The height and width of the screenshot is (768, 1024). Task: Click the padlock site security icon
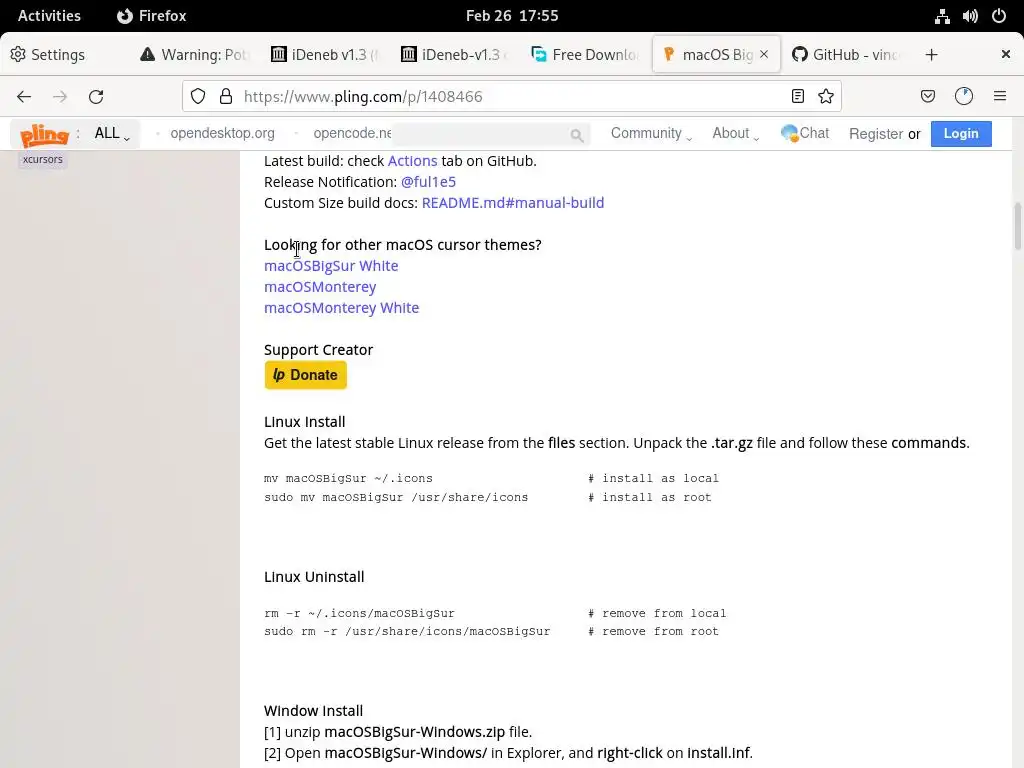coord(226,97)
